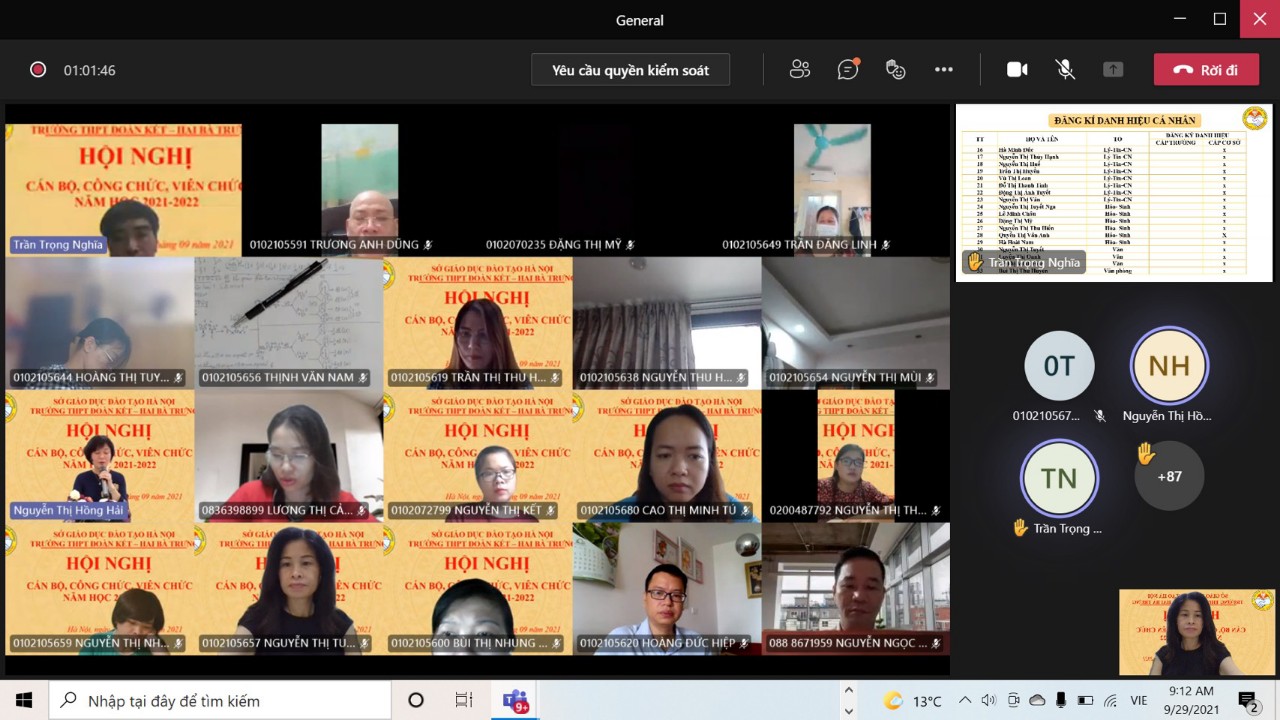1280x720 pixels.
Task: Expand the +87 more participants overflow
Action: click(1169, 476)
